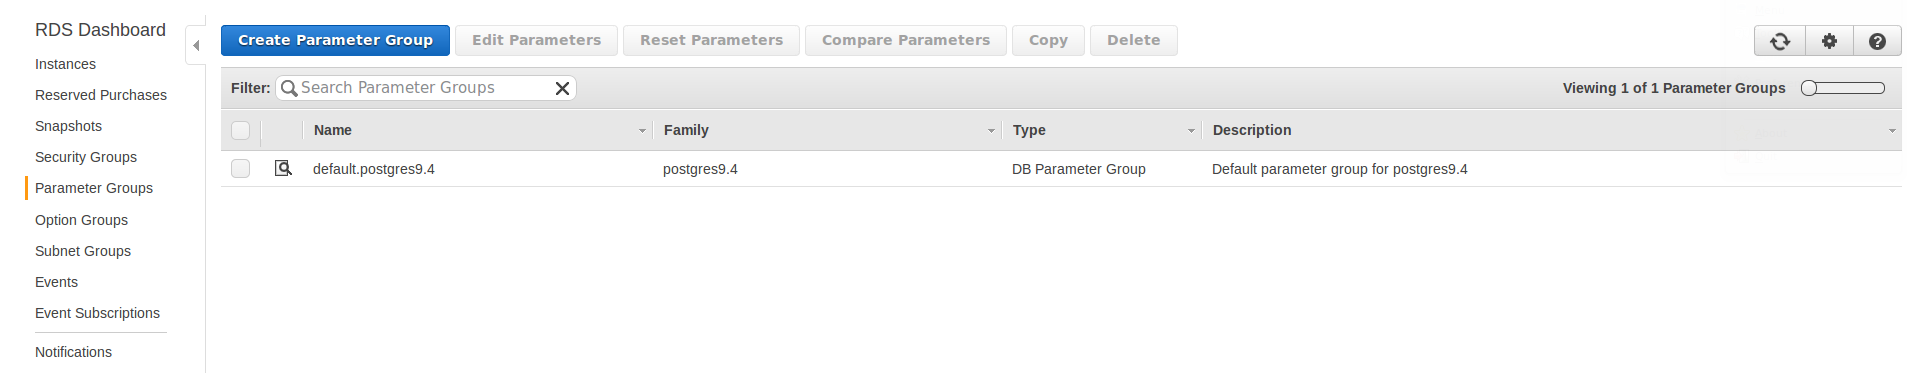Viewport: 1910px width, 373px height.
Task: Open the Name column sort dropdown arrow
Action: click(x=642, y=131)
